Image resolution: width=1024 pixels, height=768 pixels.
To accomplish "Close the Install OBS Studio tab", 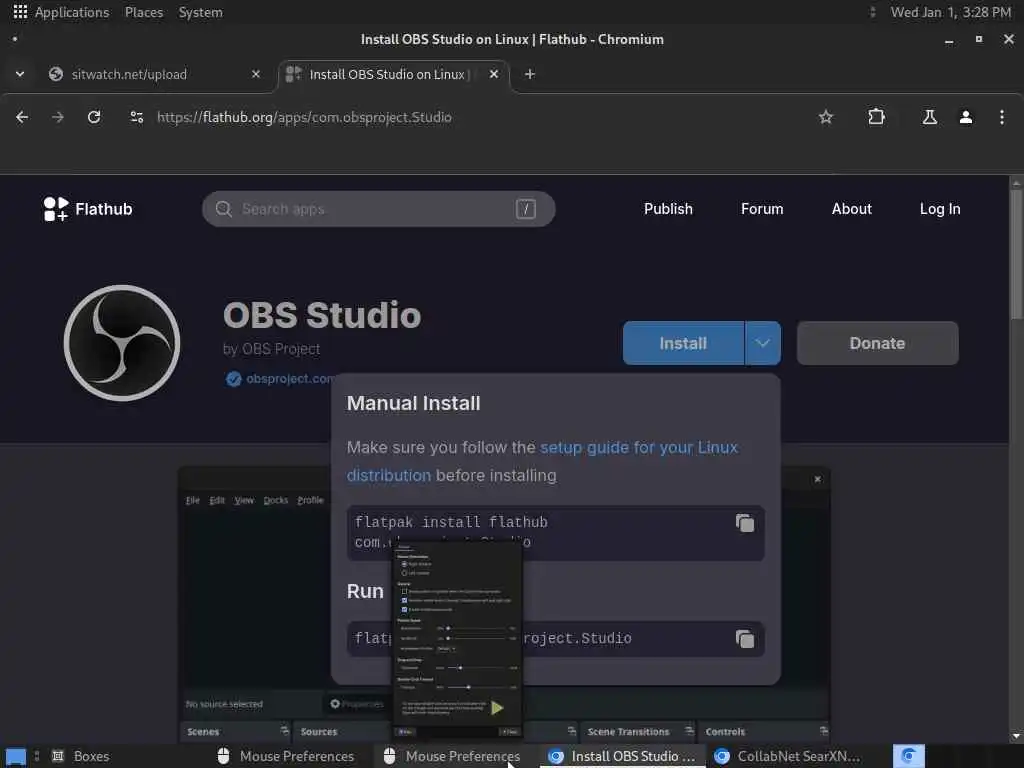I will coord(494,74).
